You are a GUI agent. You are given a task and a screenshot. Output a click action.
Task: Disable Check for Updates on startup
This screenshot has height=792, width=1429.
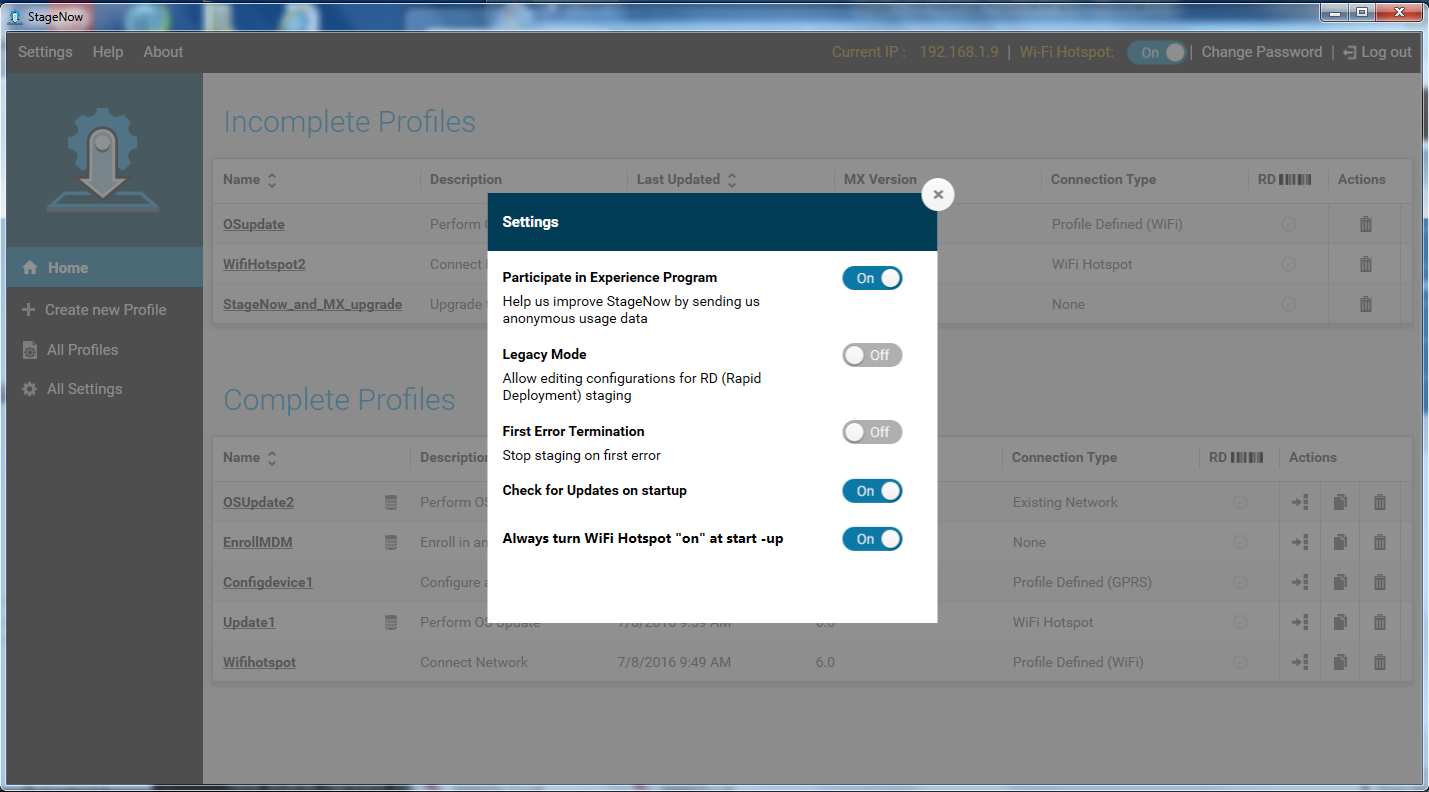872,491
